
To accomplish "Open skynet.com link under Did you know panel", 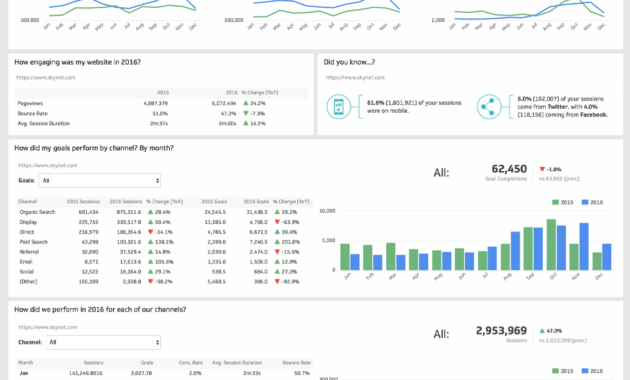I will click(x=355, y=78).
